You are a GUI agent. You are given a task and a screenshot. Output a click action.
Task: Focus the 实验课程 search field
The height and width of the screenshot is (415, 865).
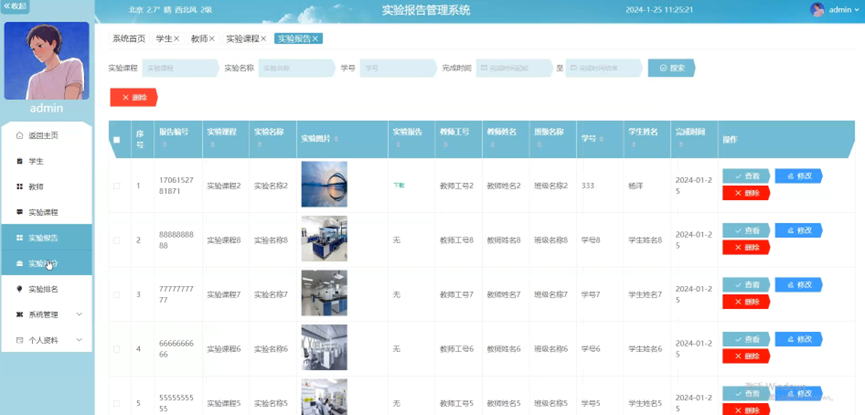pos(180,68)
